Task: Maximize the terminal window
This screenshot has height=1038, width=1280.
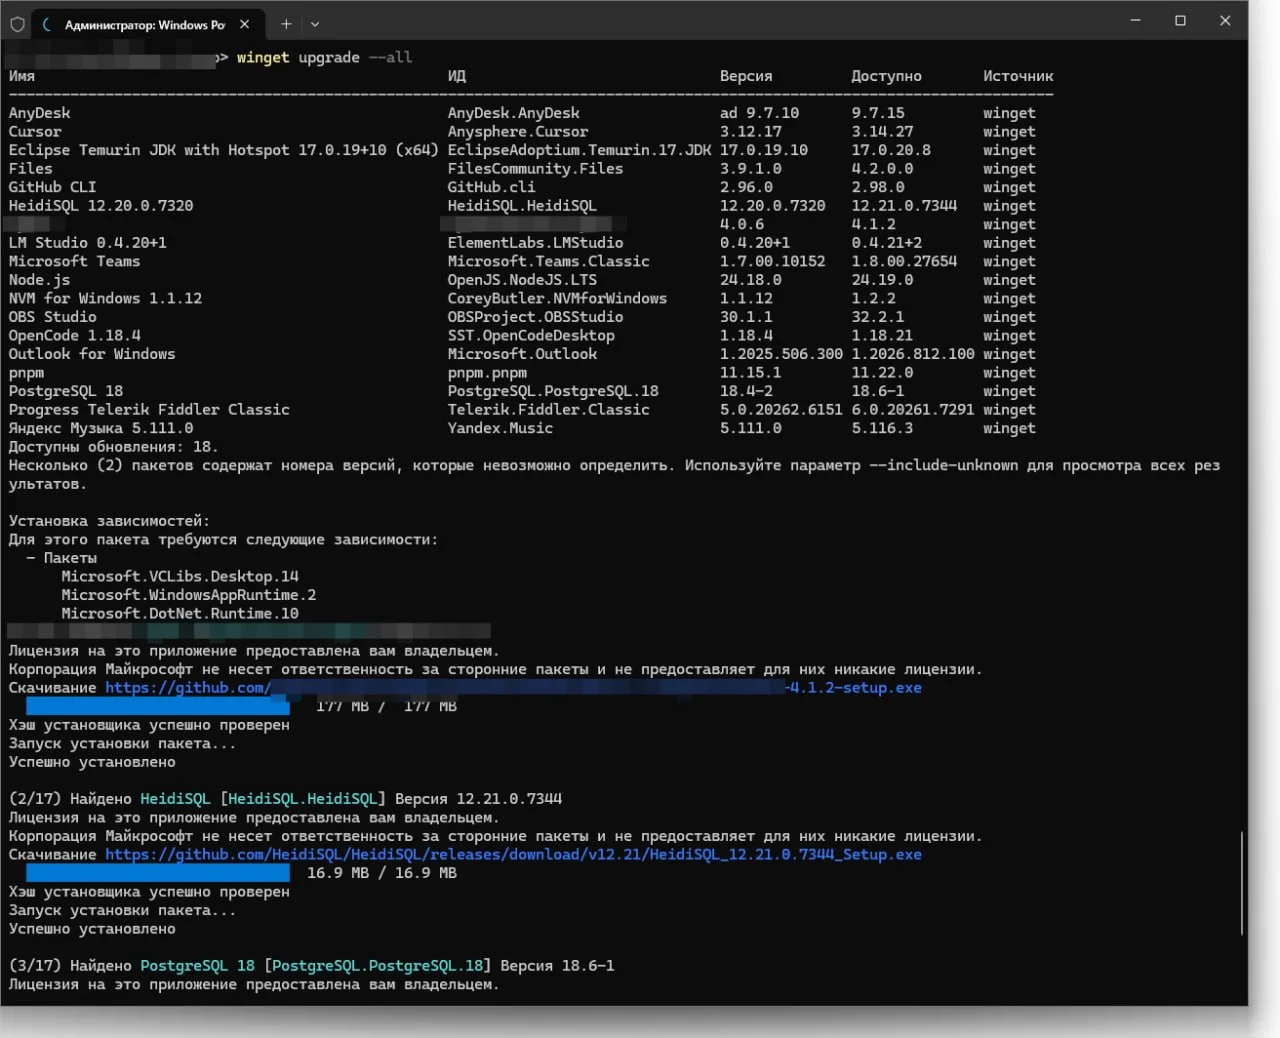Action: coord(1180,20)
